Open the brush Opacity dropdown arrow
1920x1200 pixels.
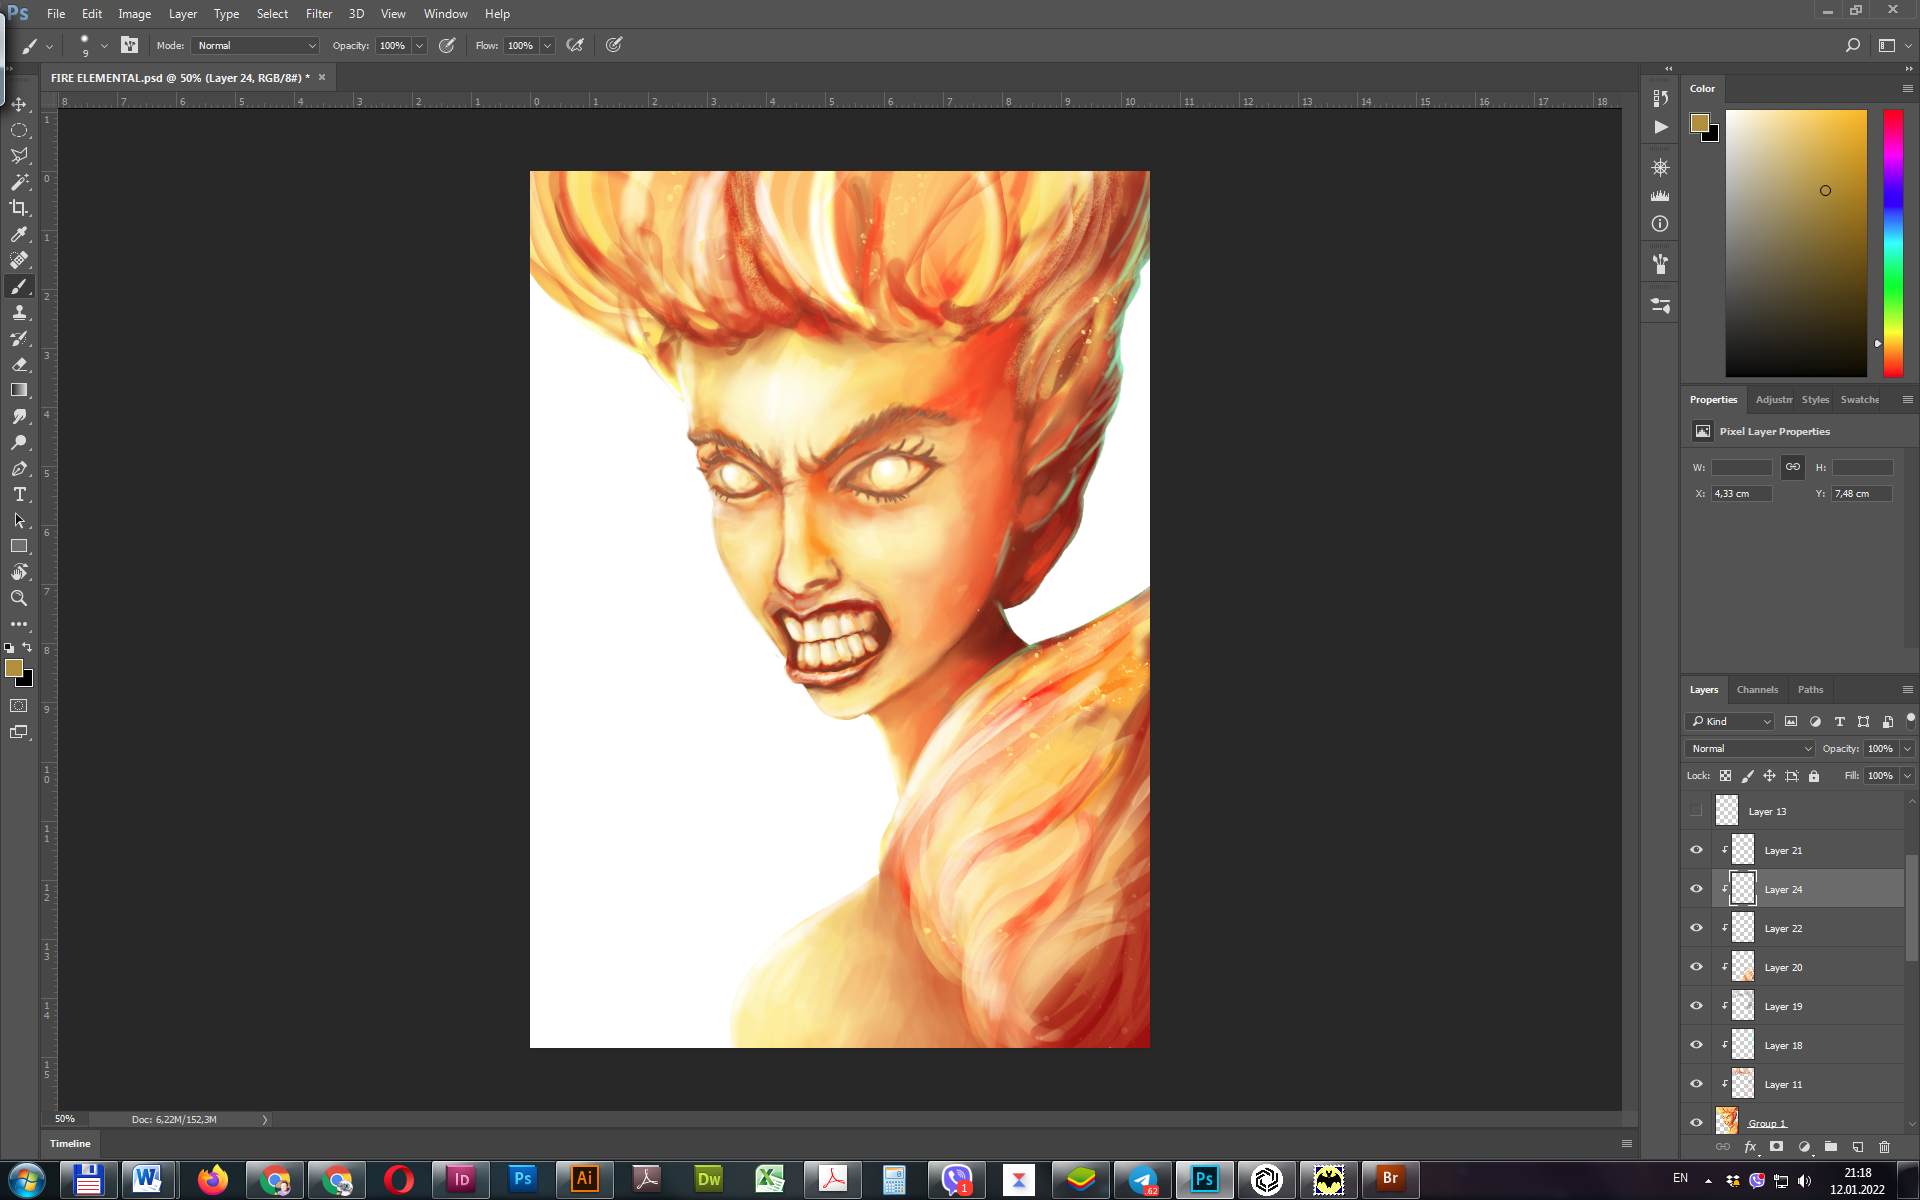click(420, 46)
